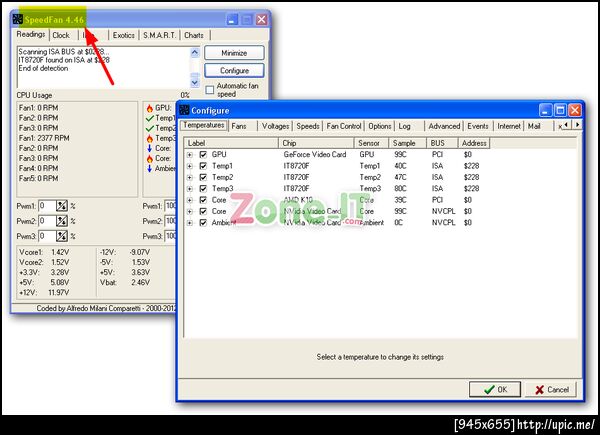
Task: Click the 'AMD K10' chip cell
Action: [298, 200]
